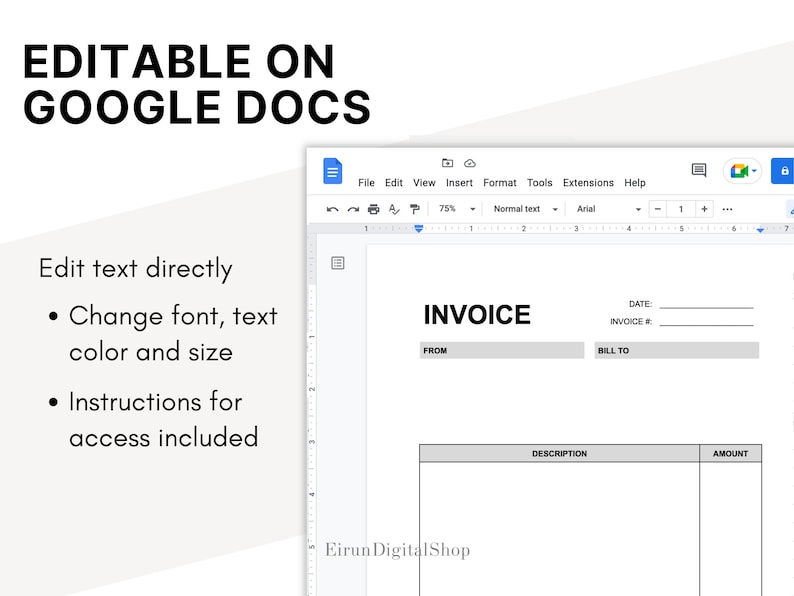The width and height of the screenshot is (794, 596).
Task: Open the more options ellipsis
Action: 727,209
